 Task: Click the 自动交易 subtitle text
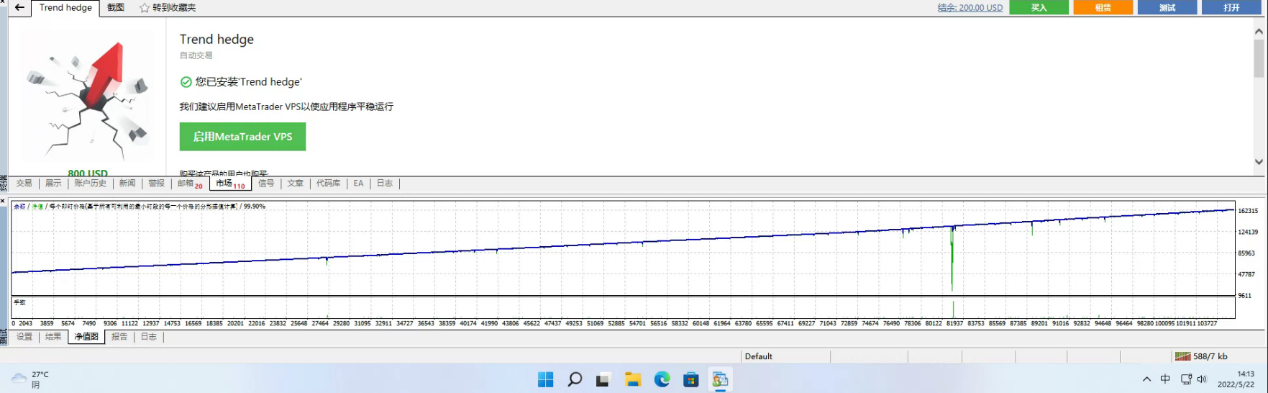point(196,55)
